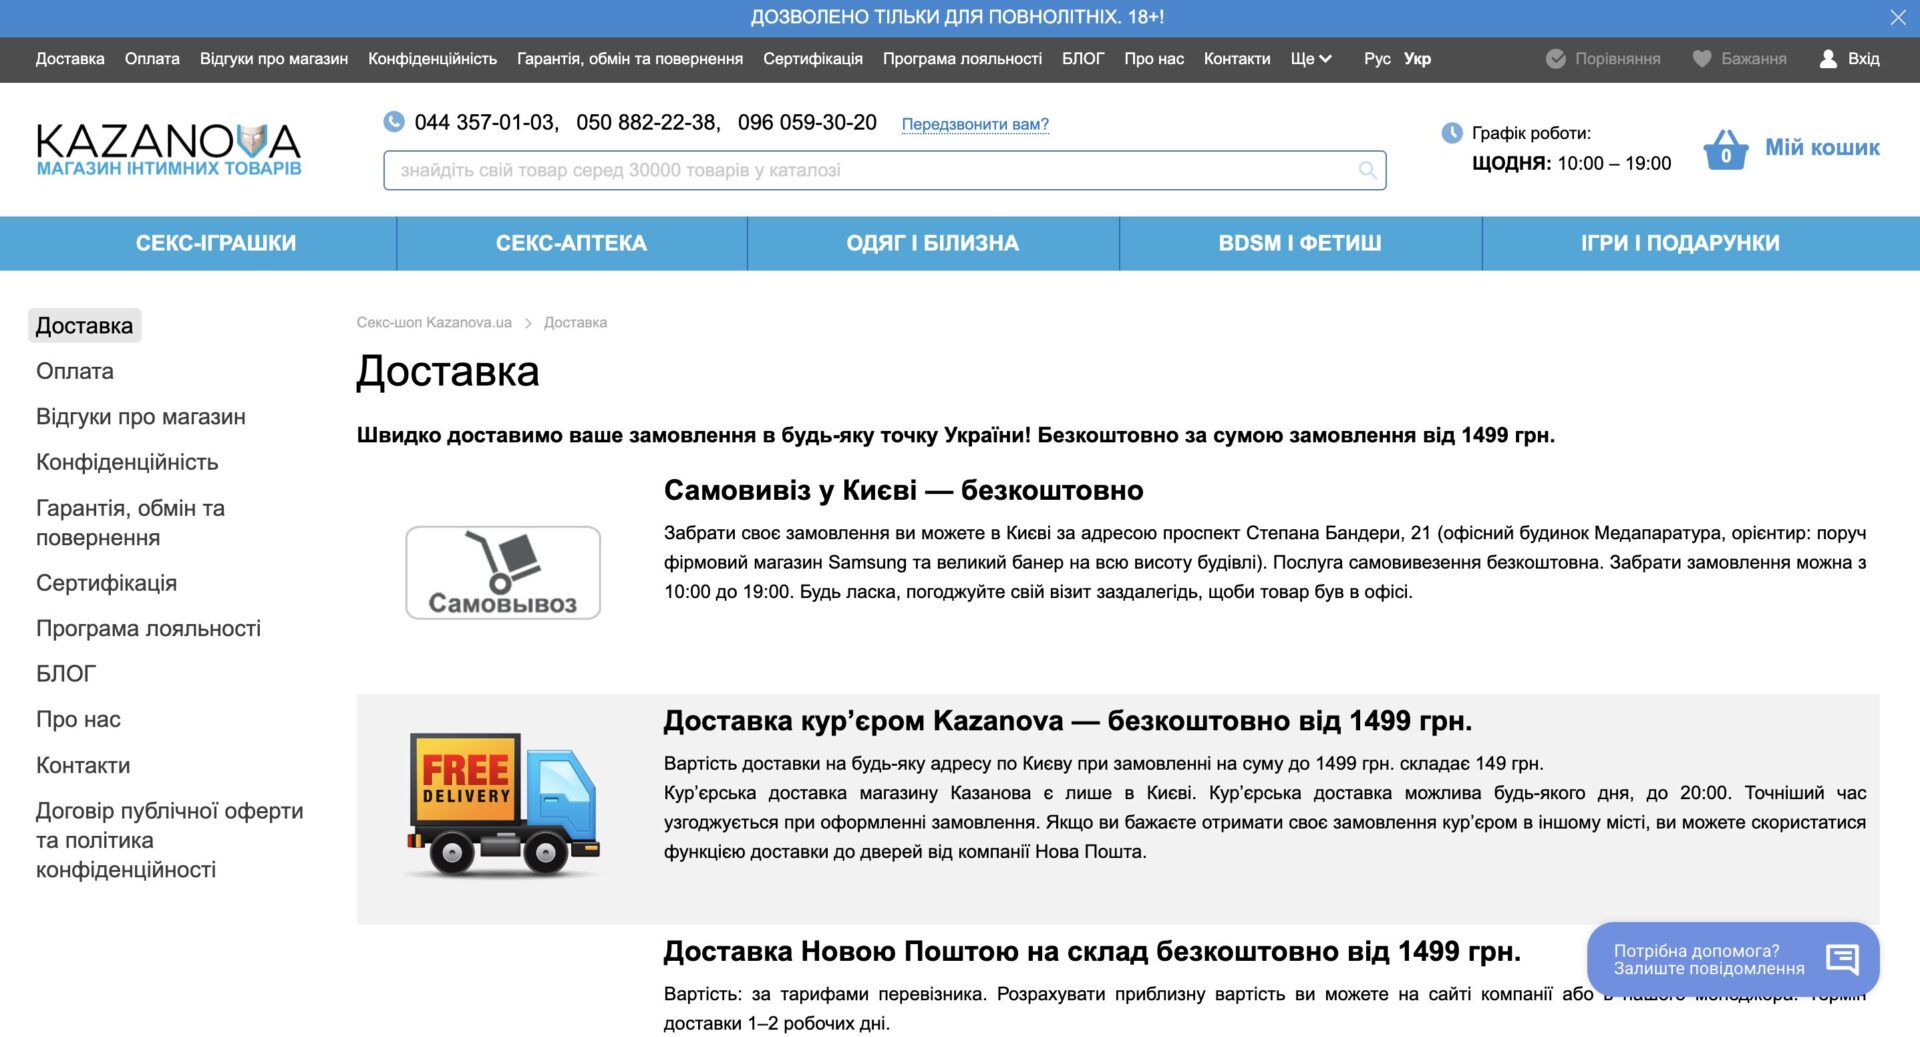1920x1037 pixels.
Task: Select Конфіденційність in the left sidebar
Action: (x=127, y=462)
